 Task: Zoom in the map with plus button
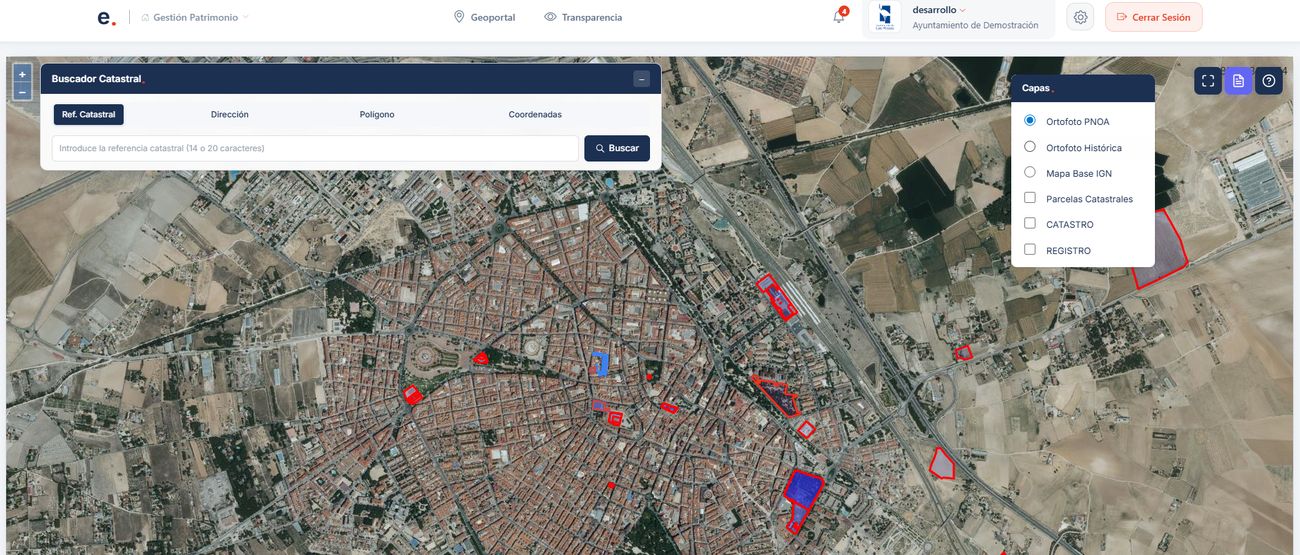point(22,75)
